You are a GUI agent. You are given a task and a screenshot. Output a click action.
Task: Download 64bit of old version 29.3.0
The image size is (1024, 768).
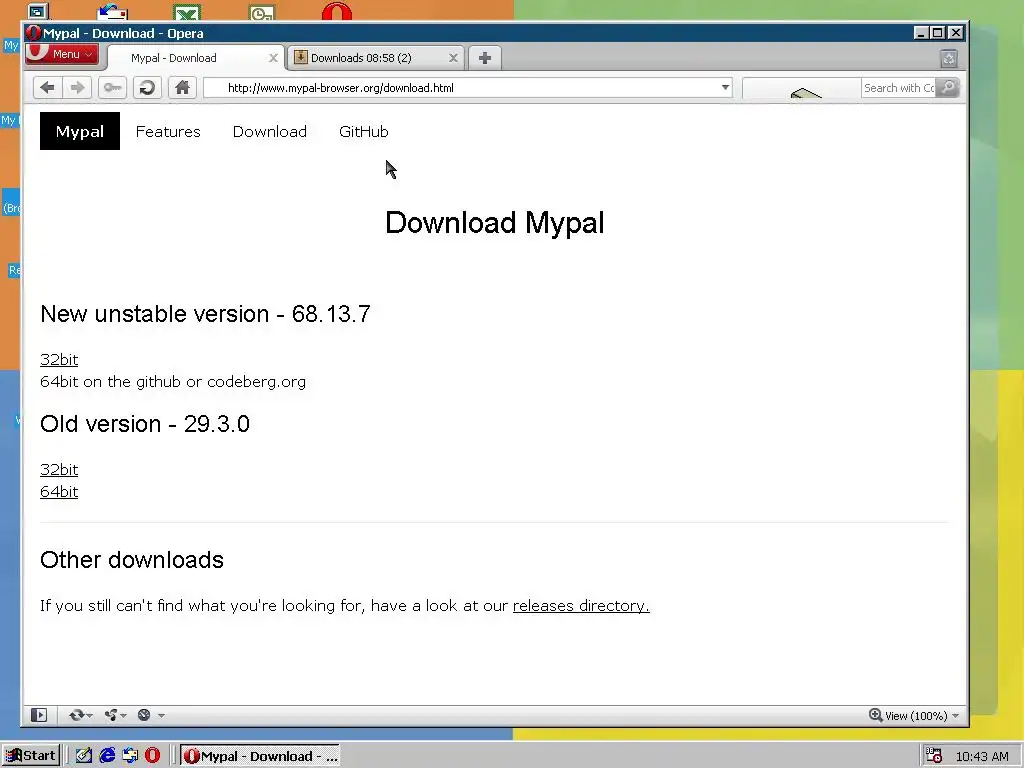pos(59,492)
